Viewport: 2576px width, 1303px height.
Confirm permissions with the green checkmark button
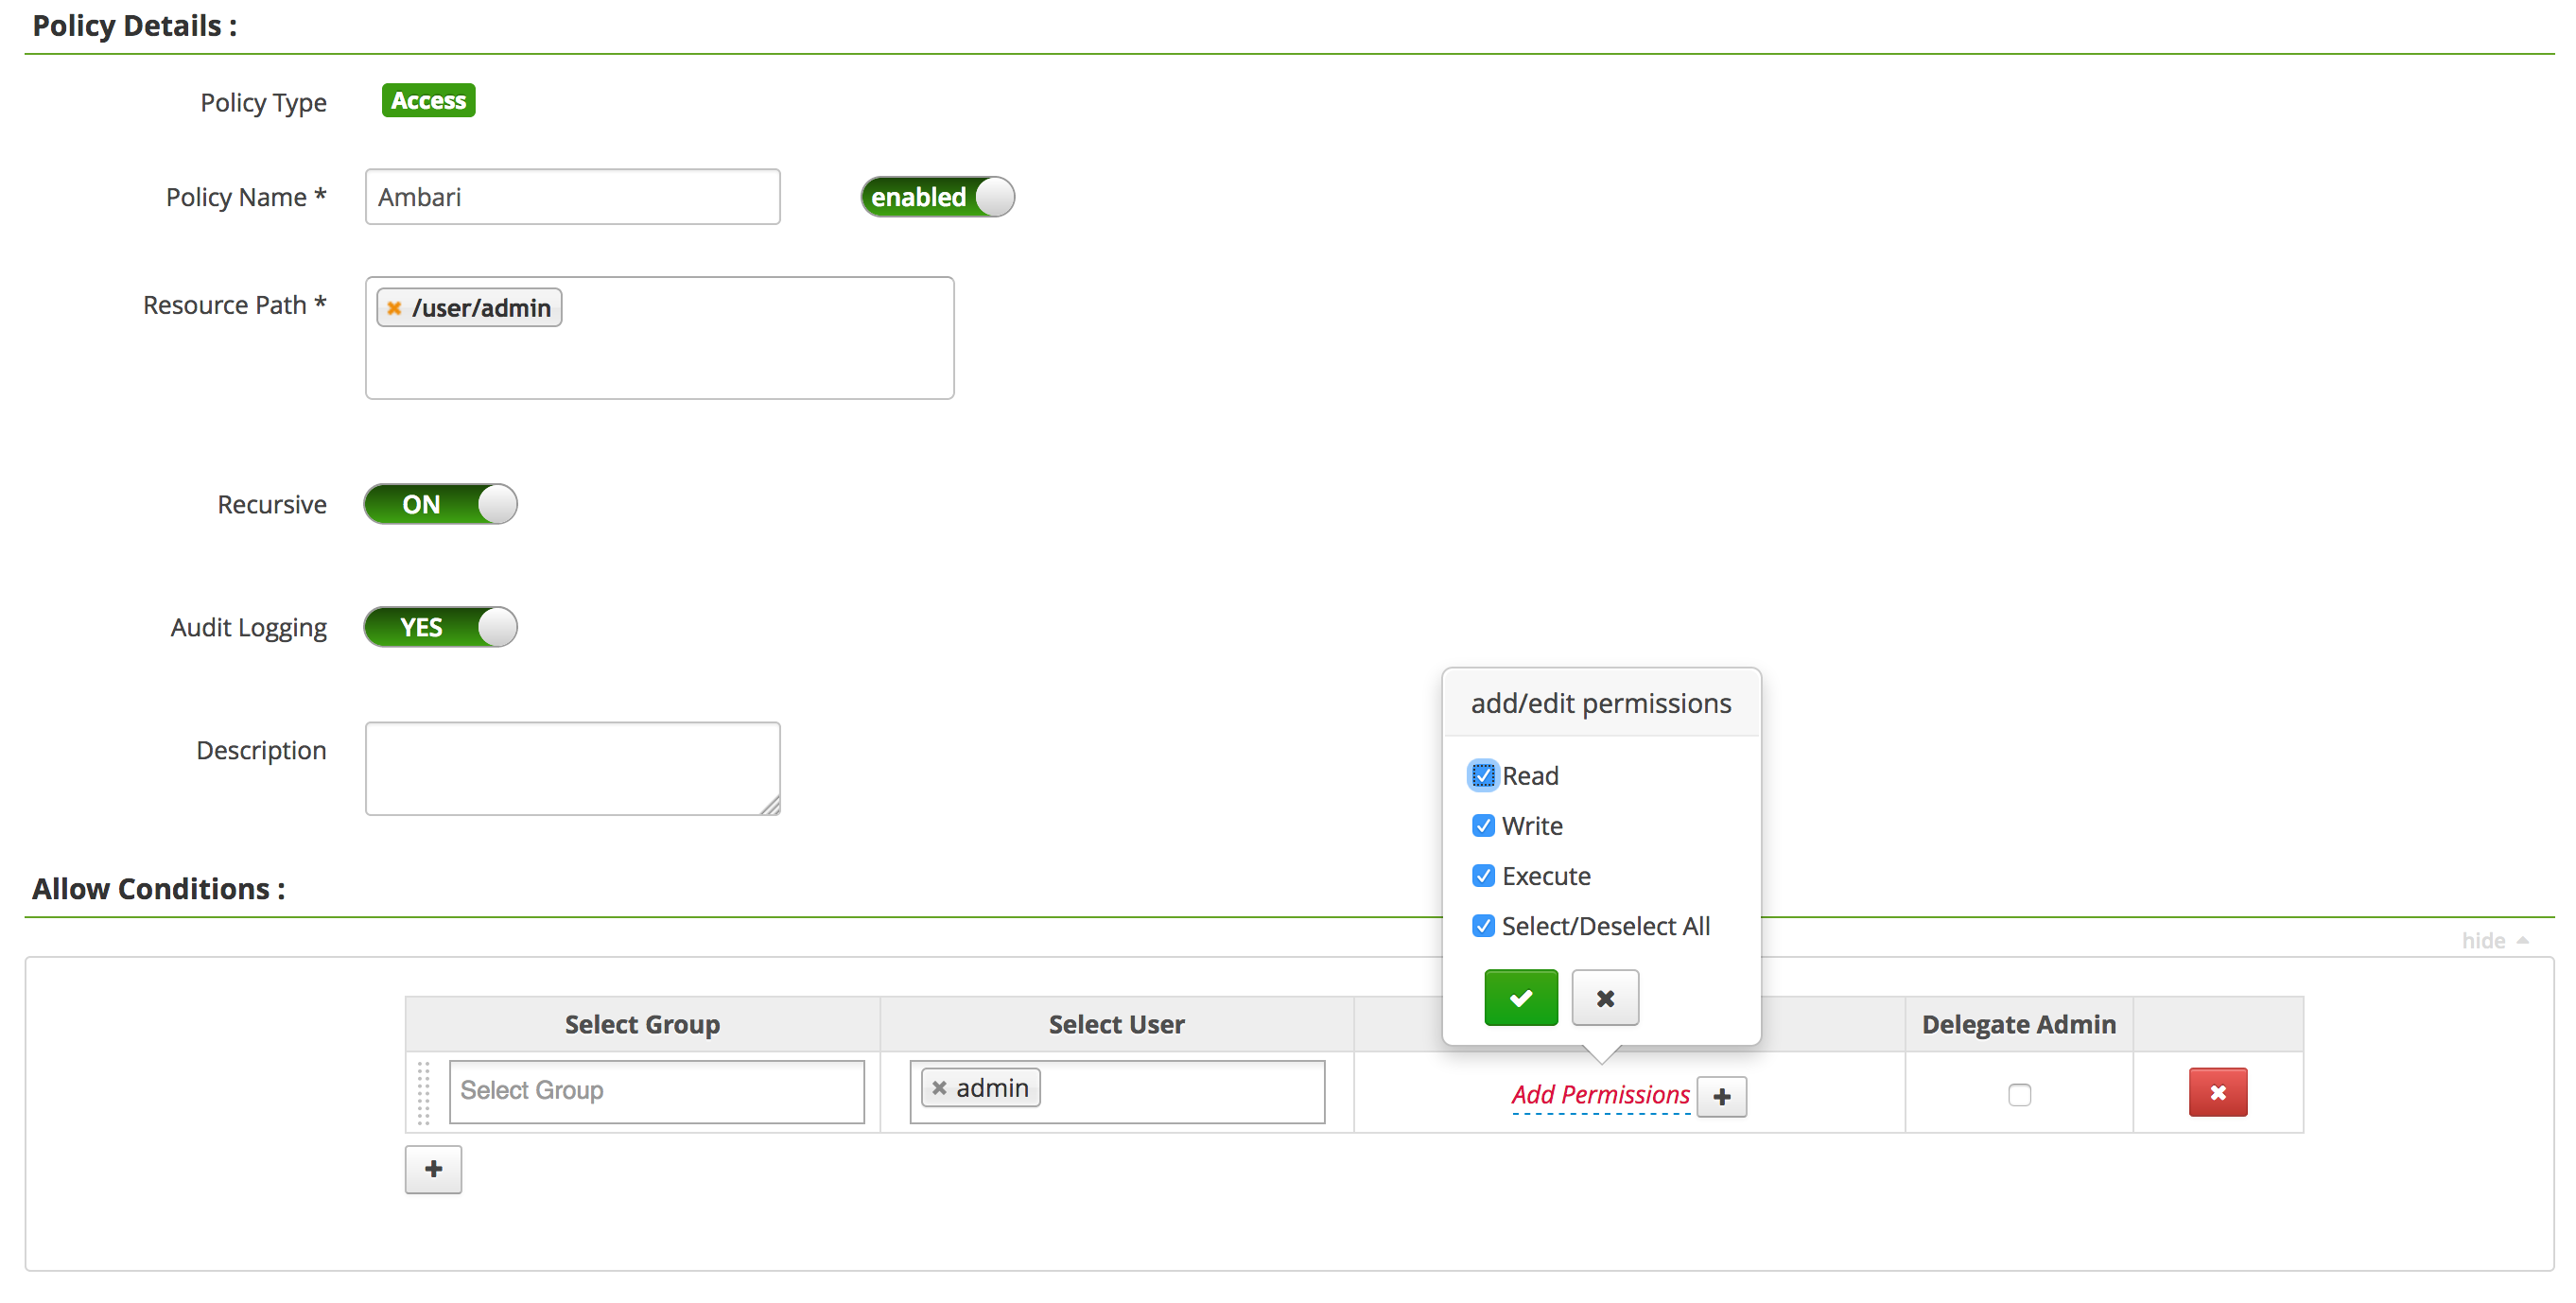(1520, 997)
